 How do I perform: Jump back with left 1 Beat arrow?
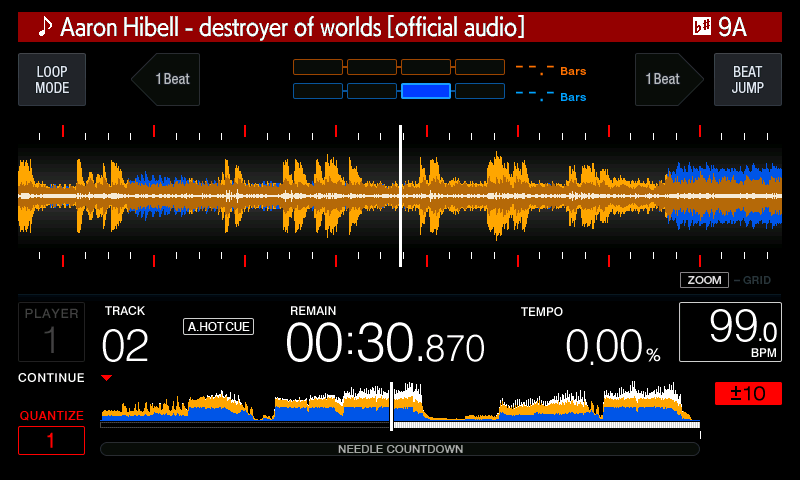(166, 79)
